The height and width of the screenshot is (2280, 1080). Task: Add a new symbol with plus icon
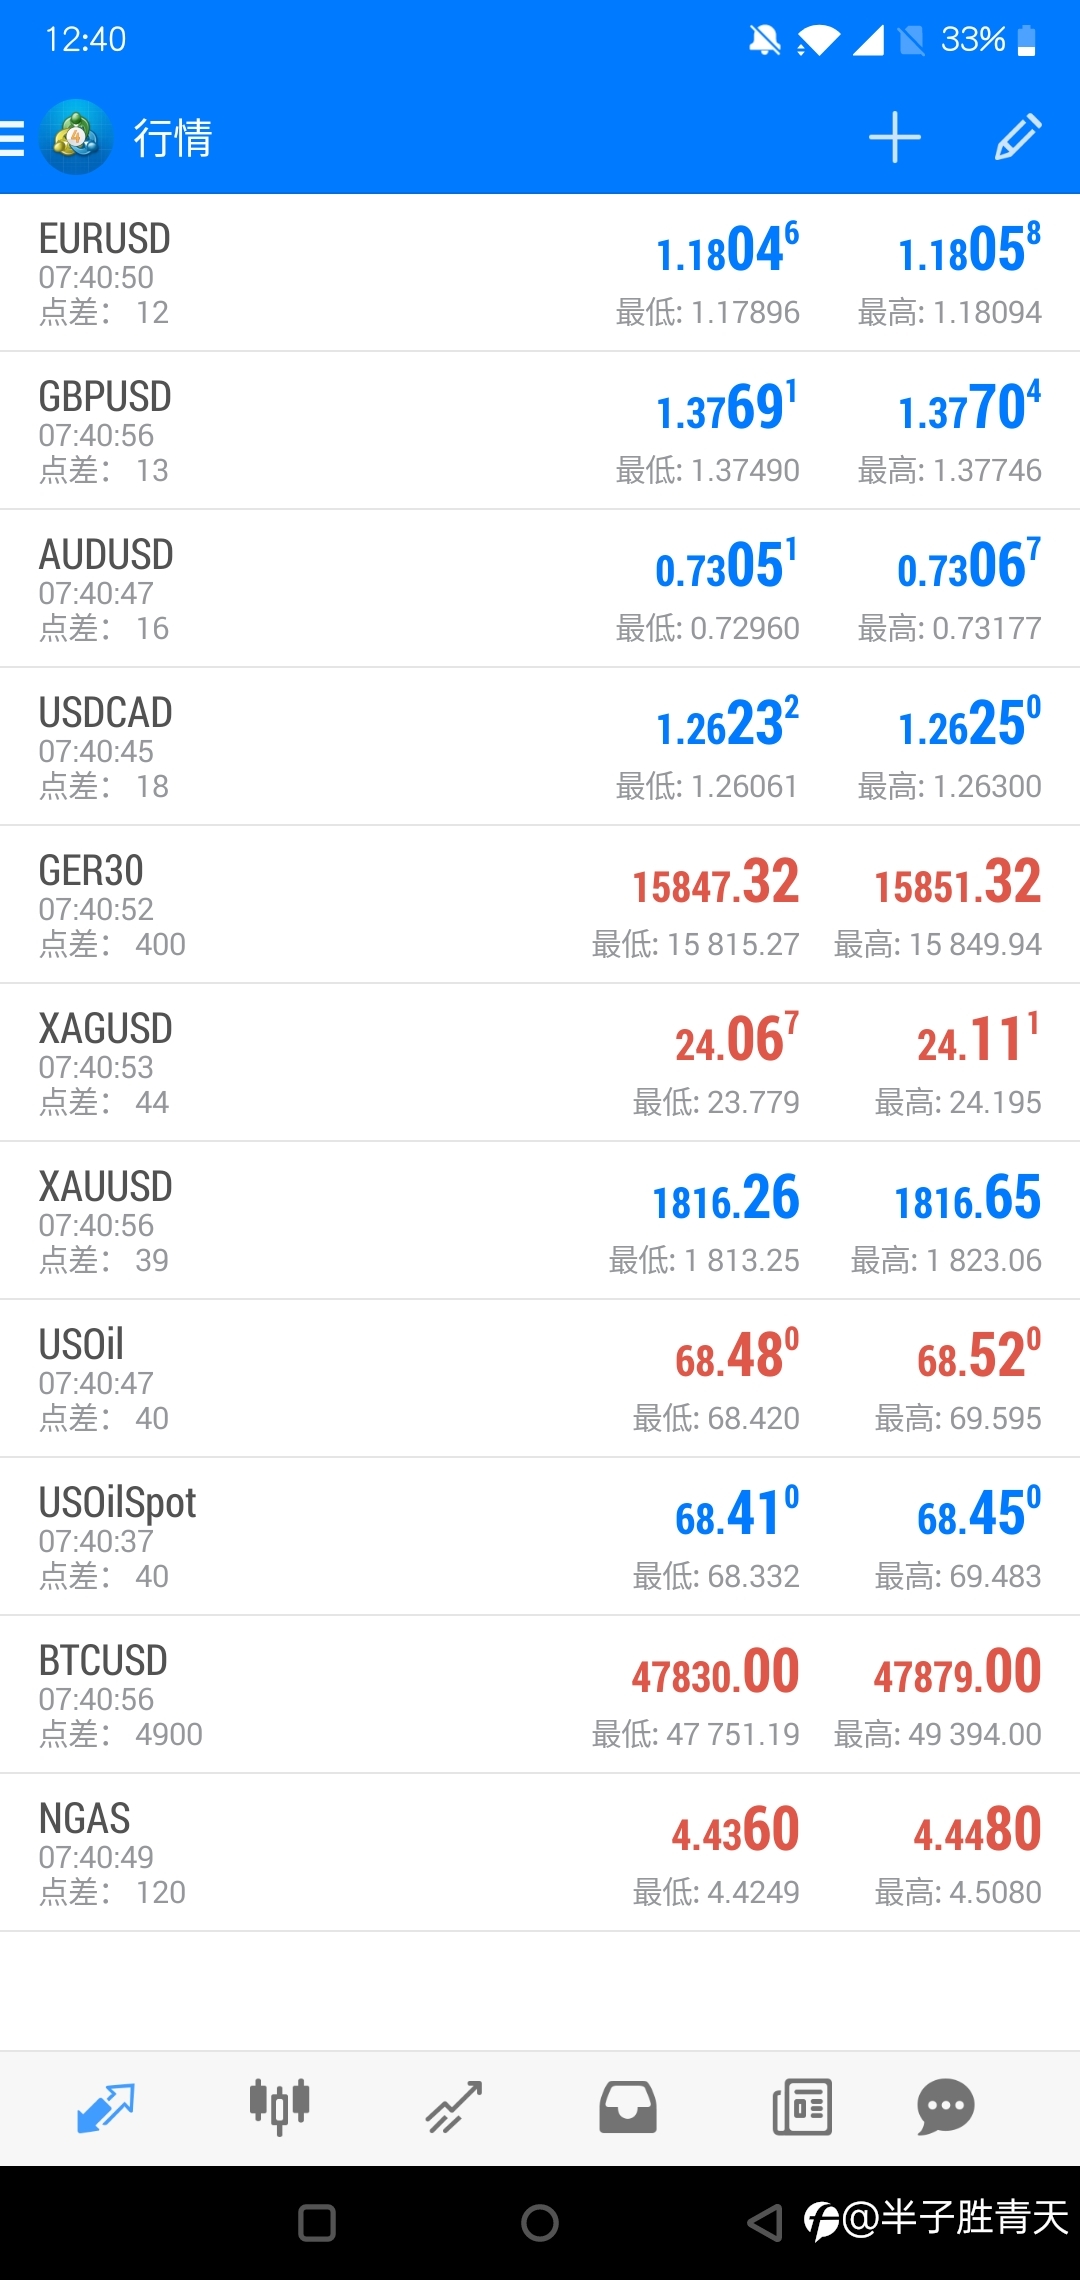tap(894, 138)
